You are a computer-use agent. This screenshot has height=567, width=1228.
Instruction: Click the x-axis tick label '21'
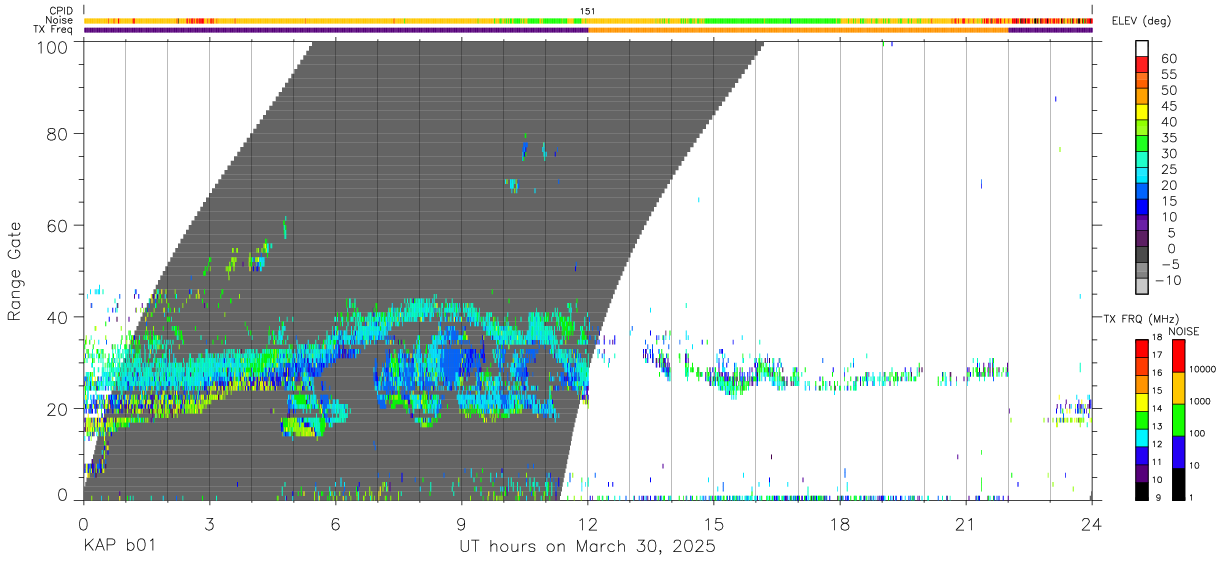(x=965, y=524)
